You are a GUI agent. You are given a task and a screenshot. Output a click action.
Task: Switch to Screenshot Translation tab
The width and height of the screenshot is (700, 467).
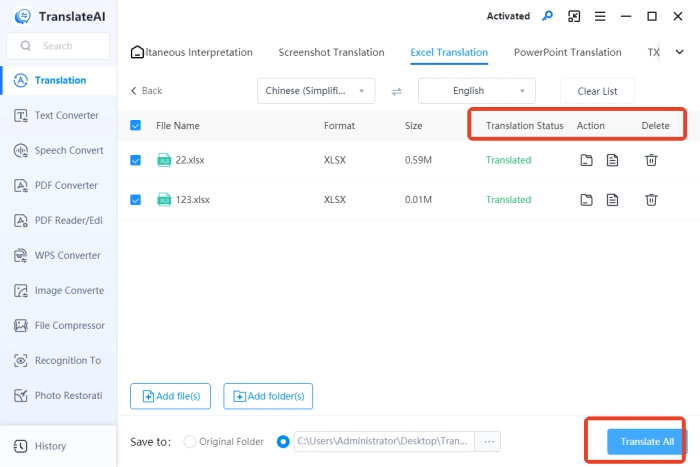[331, 52]
